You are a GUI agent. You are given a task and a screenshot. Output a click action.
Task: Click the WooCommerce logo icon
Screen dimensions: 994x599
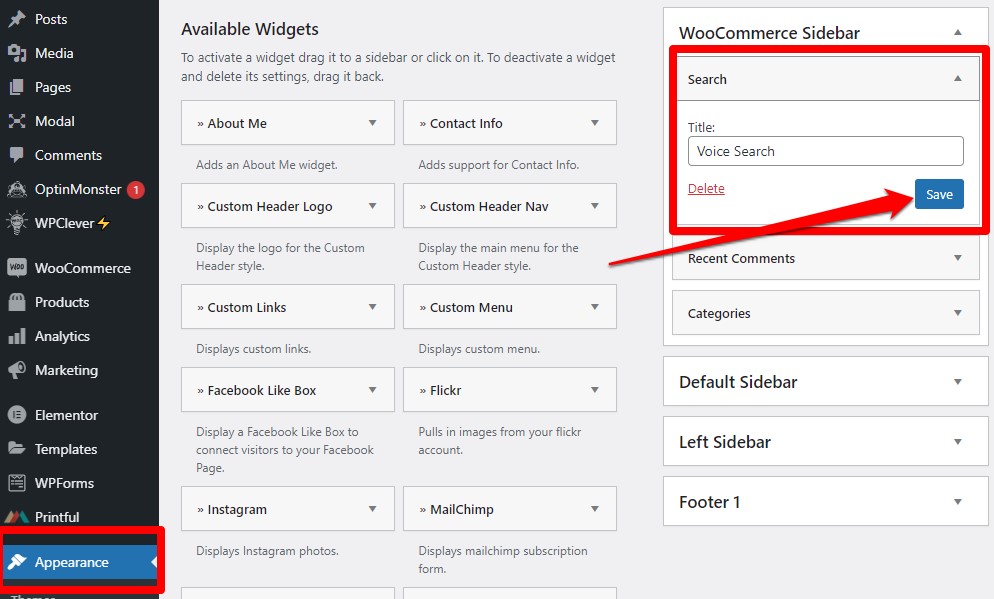[17, 268]
